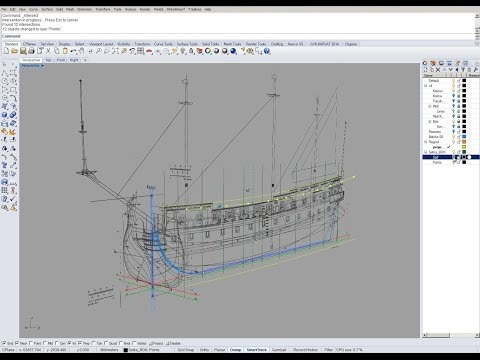Toggle the Vertex osnap checkbox
The height and width of the screenshot is (360, 480).
click(x=134, y=343)
